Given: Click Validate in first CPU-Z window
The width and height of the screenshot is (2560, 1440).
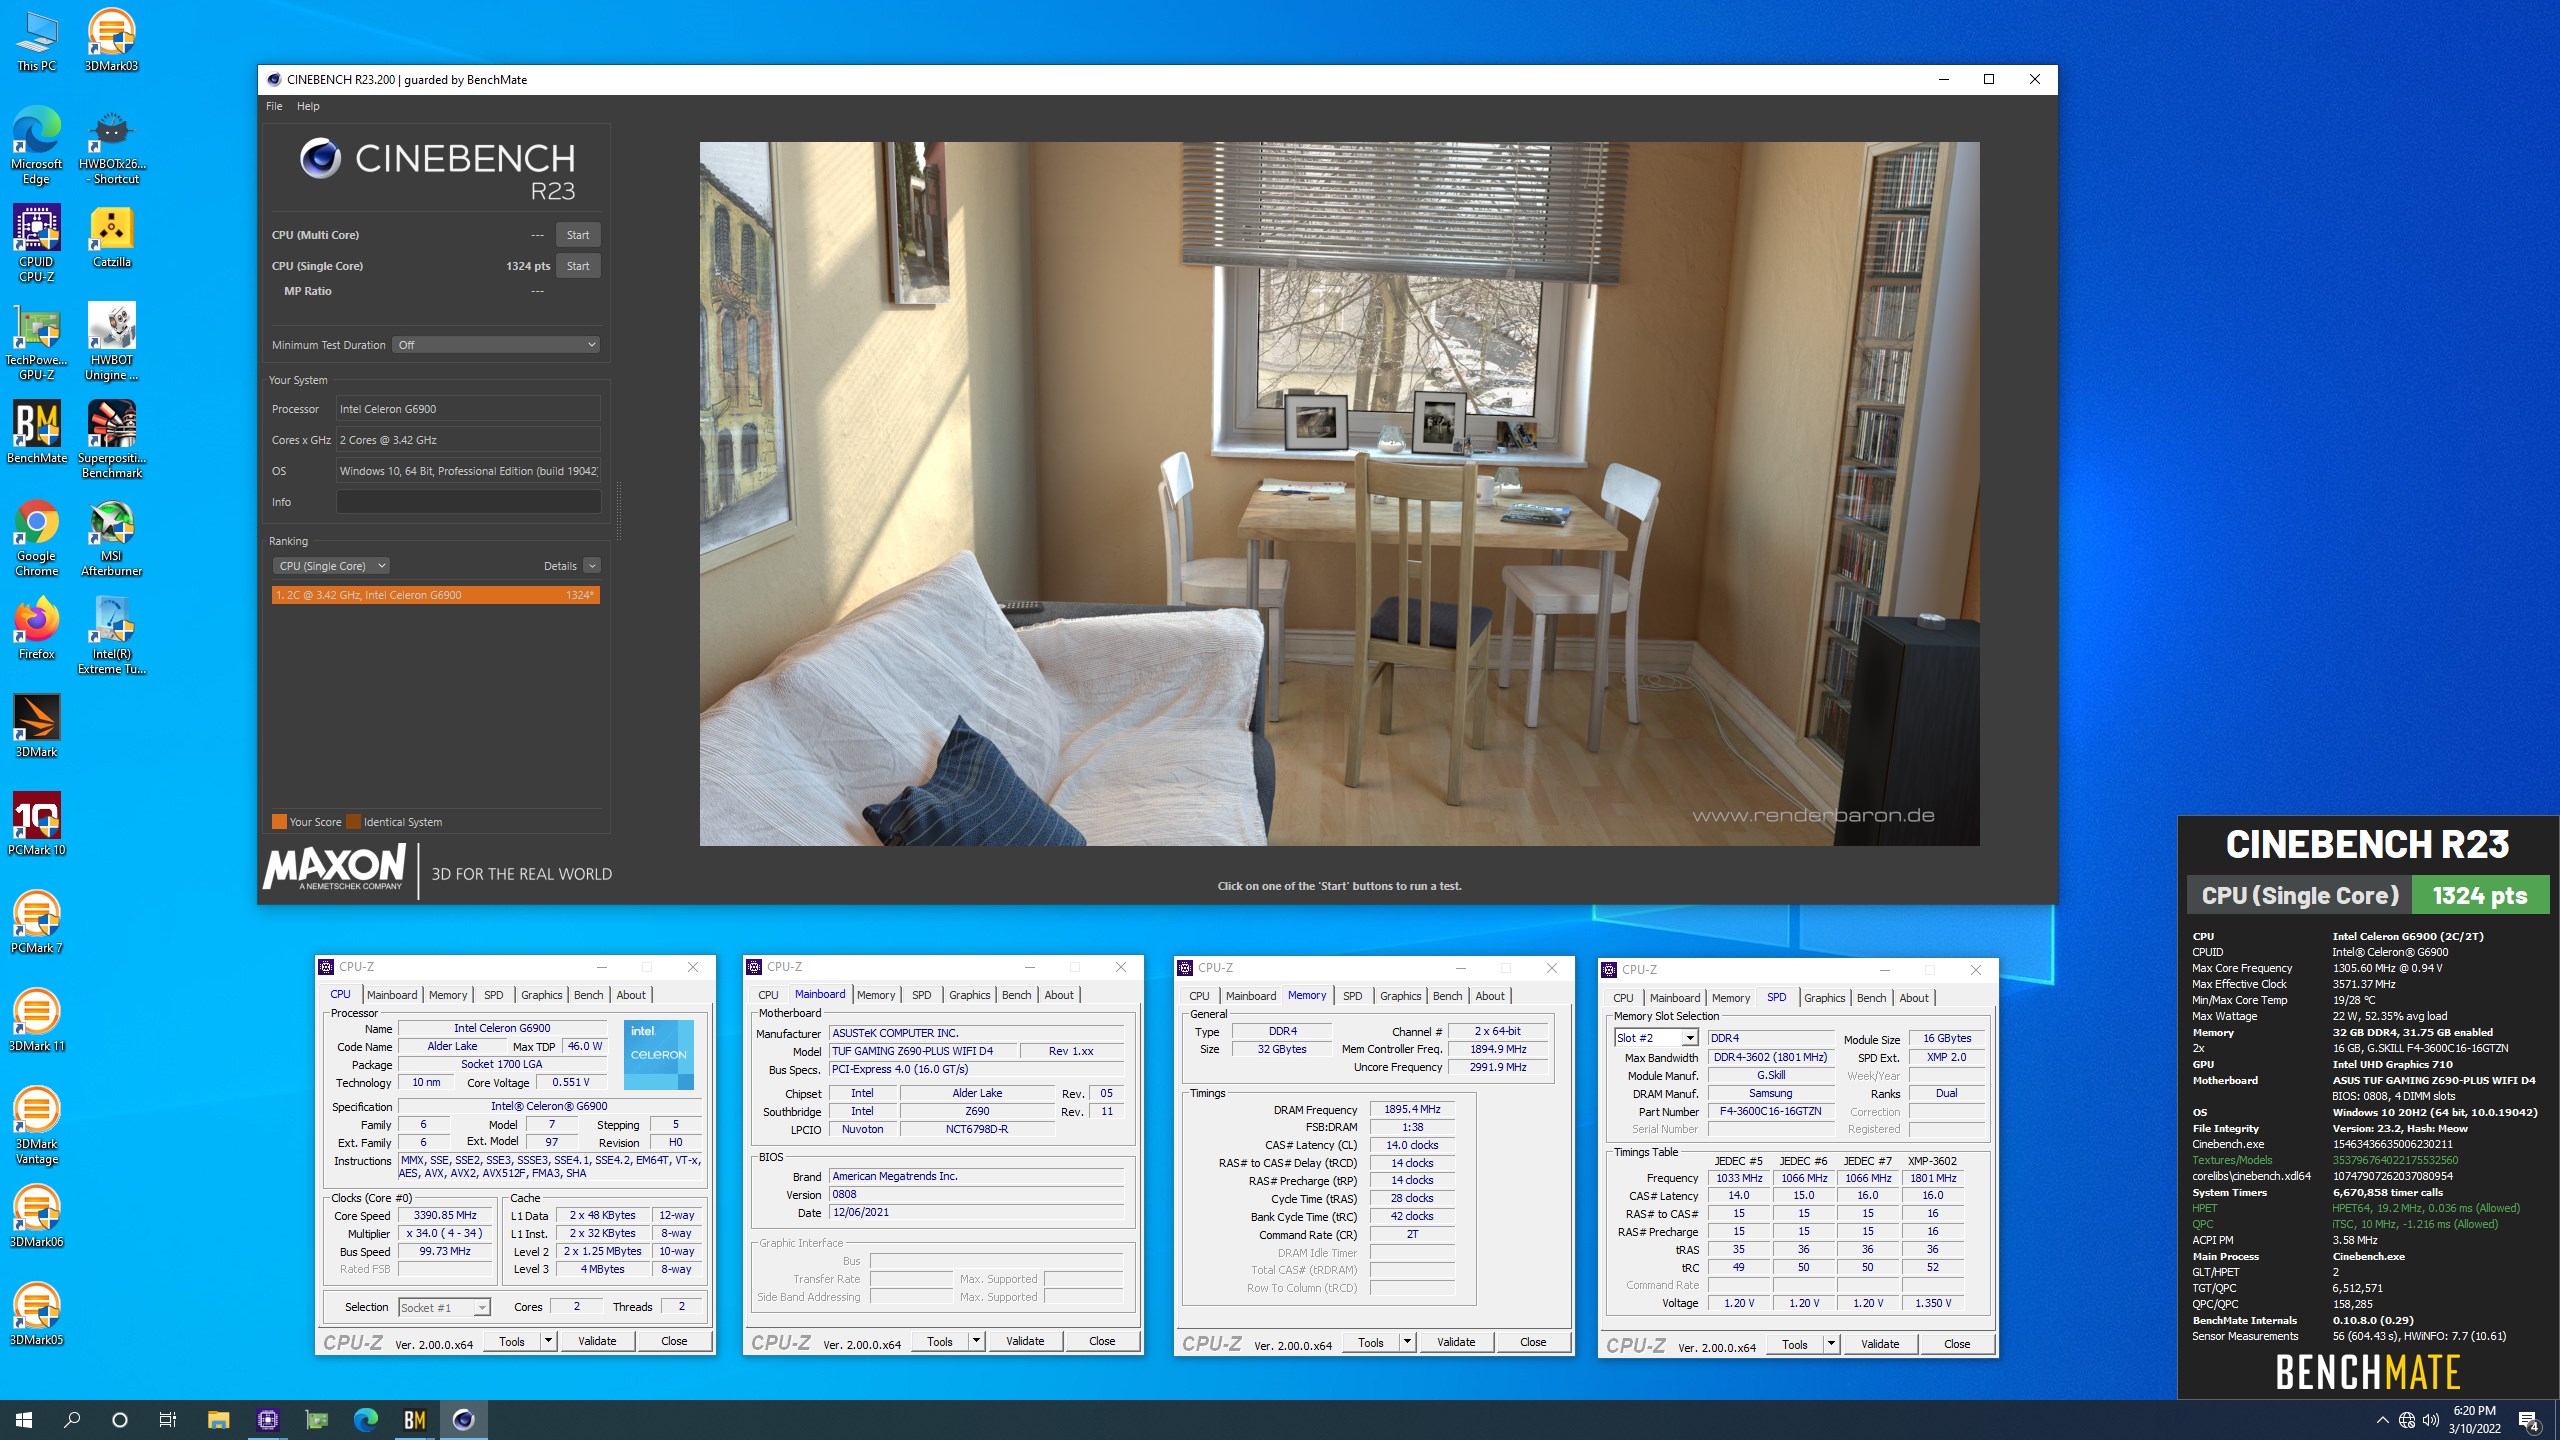Looking at the screenshot, I should point(597,1341).
